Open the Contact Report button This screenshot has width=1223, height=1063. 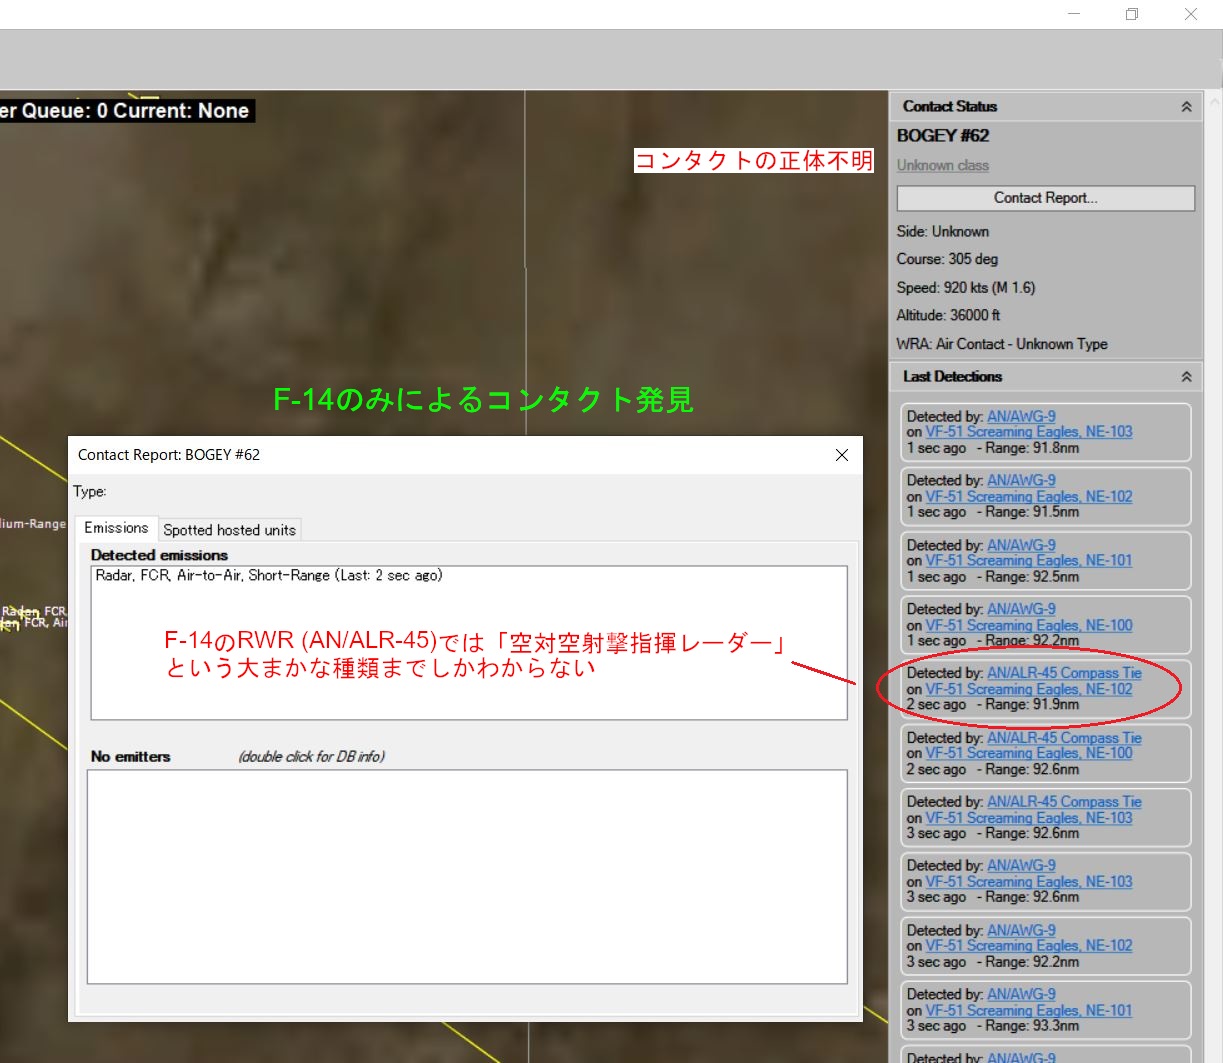tap(1045, 198)
